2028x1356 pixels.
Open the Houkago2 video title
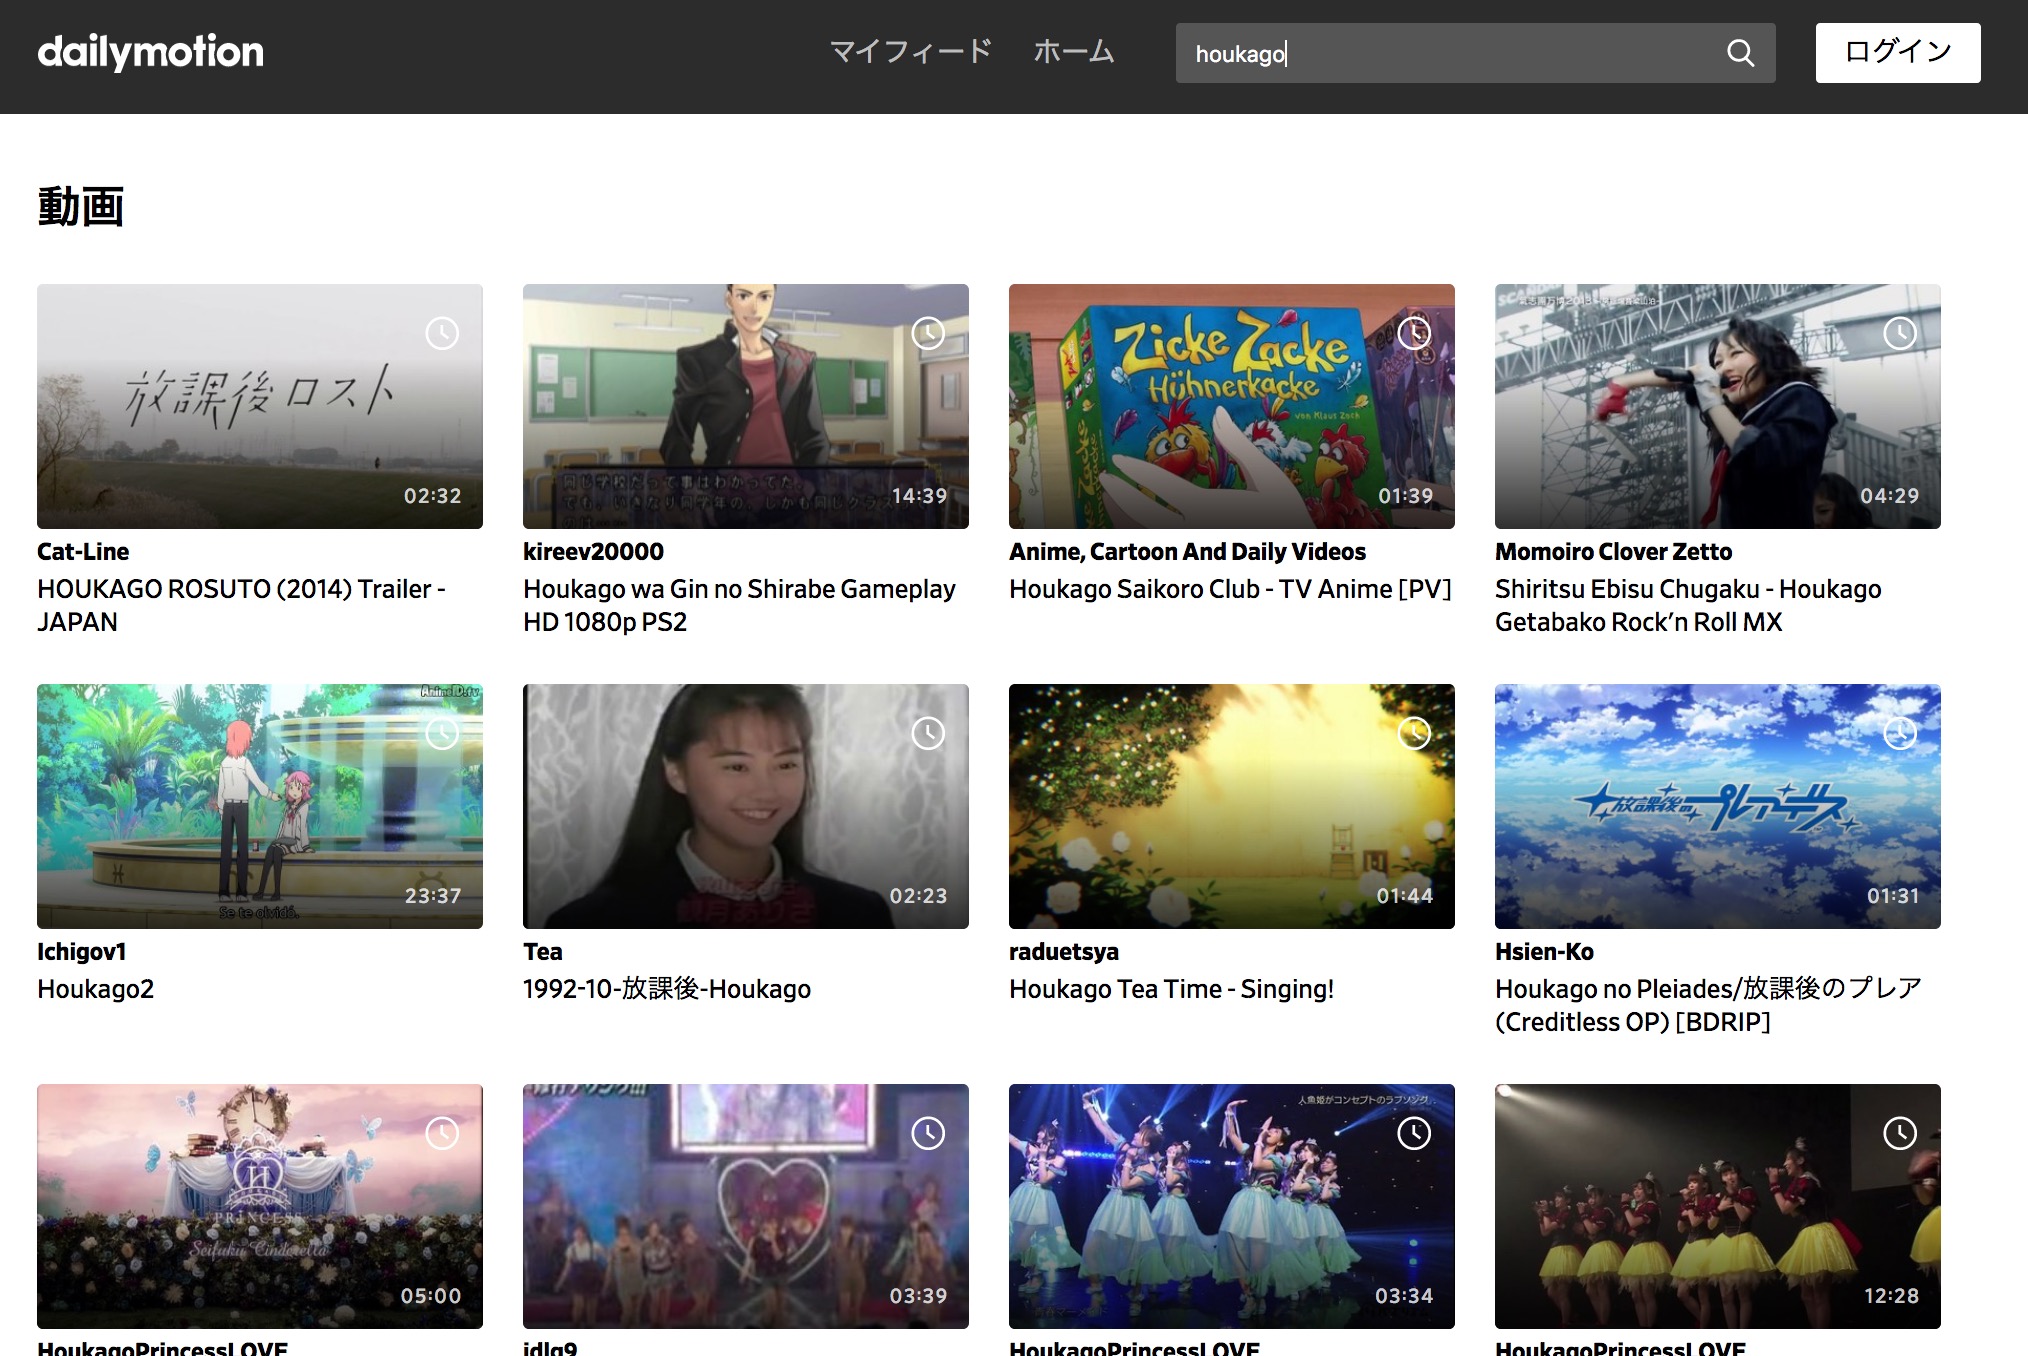tap(95, 989)
